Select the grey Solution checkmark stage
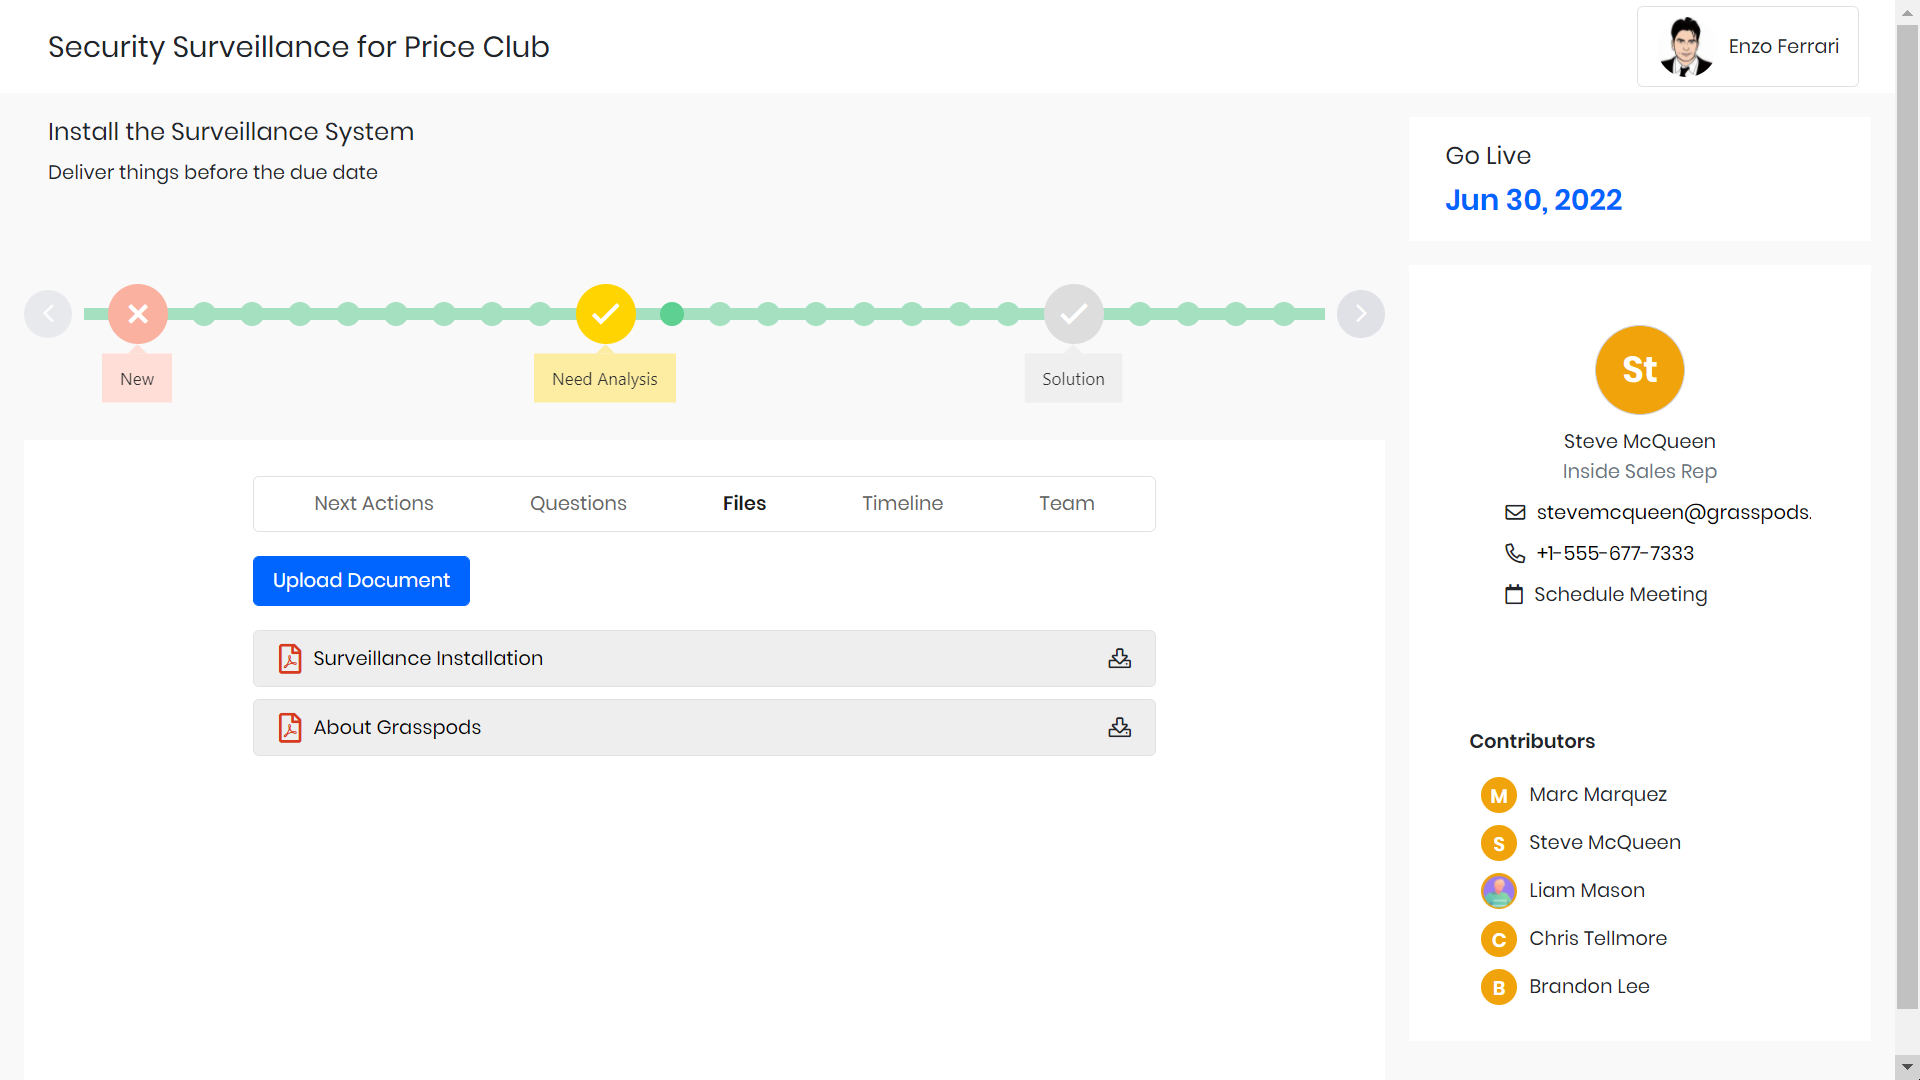The height and width of the screenshot is (1080, 1920). tap(1073, 314)
